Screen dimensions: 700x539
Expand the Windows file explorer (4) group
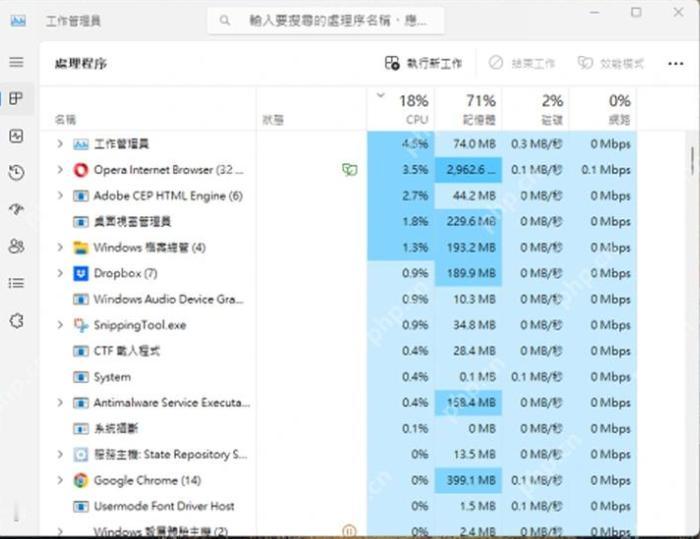click(x=60, y=247)
